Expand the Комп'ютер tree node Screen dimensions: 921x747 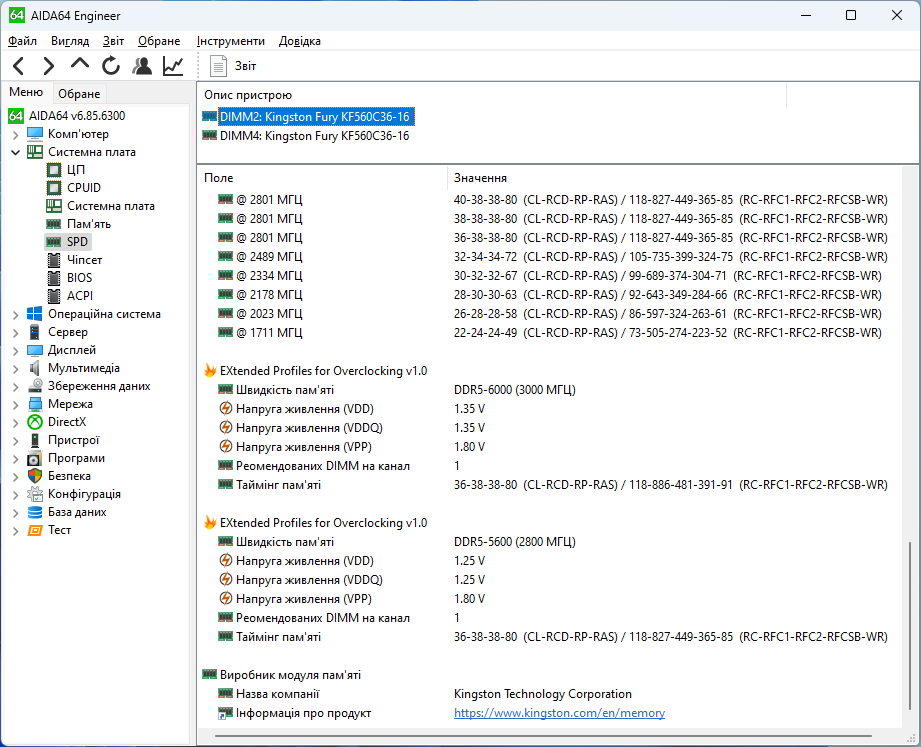15,134
